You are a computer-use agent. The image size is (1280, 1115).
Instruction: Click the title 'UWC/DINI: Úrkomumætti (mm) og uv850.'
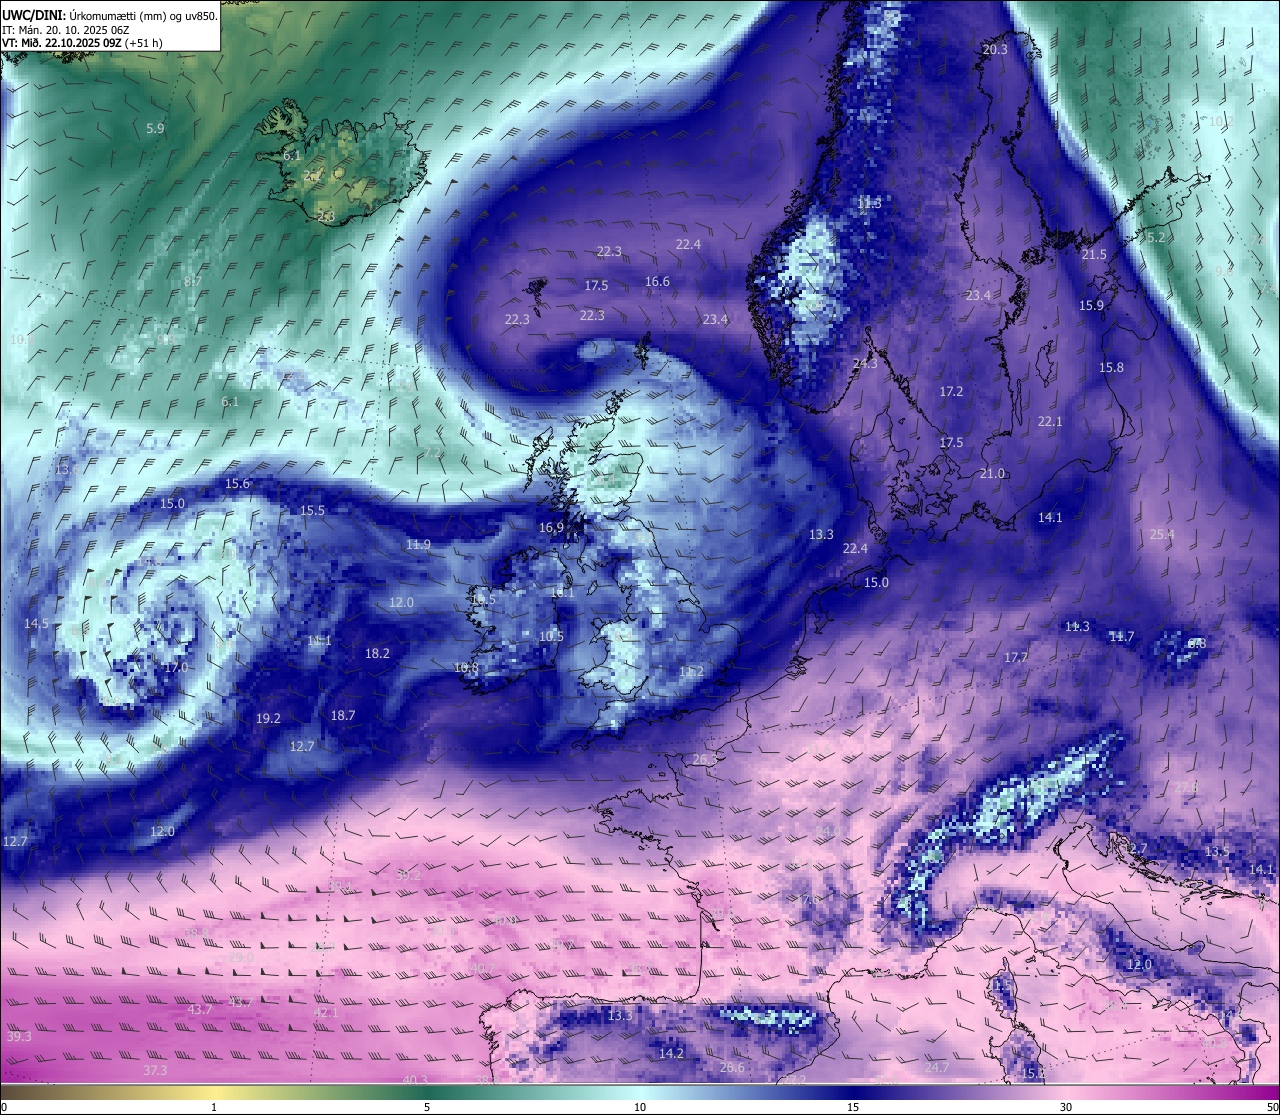coord(109,16)
